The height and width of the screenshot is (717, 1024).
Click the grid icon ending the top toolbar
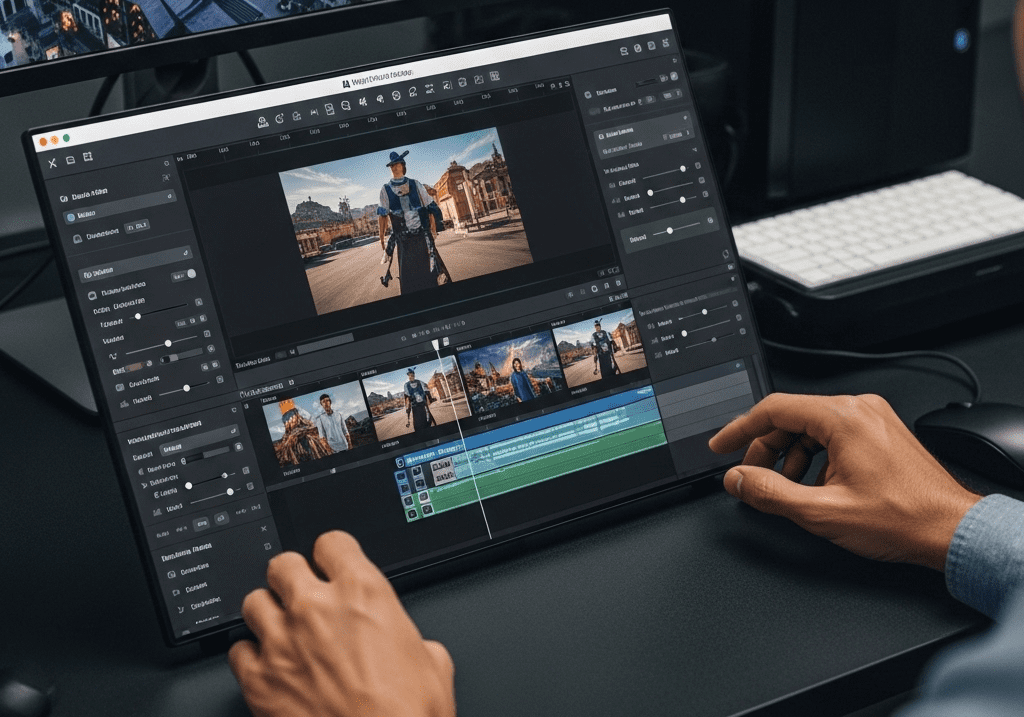(x=494, y=76)
